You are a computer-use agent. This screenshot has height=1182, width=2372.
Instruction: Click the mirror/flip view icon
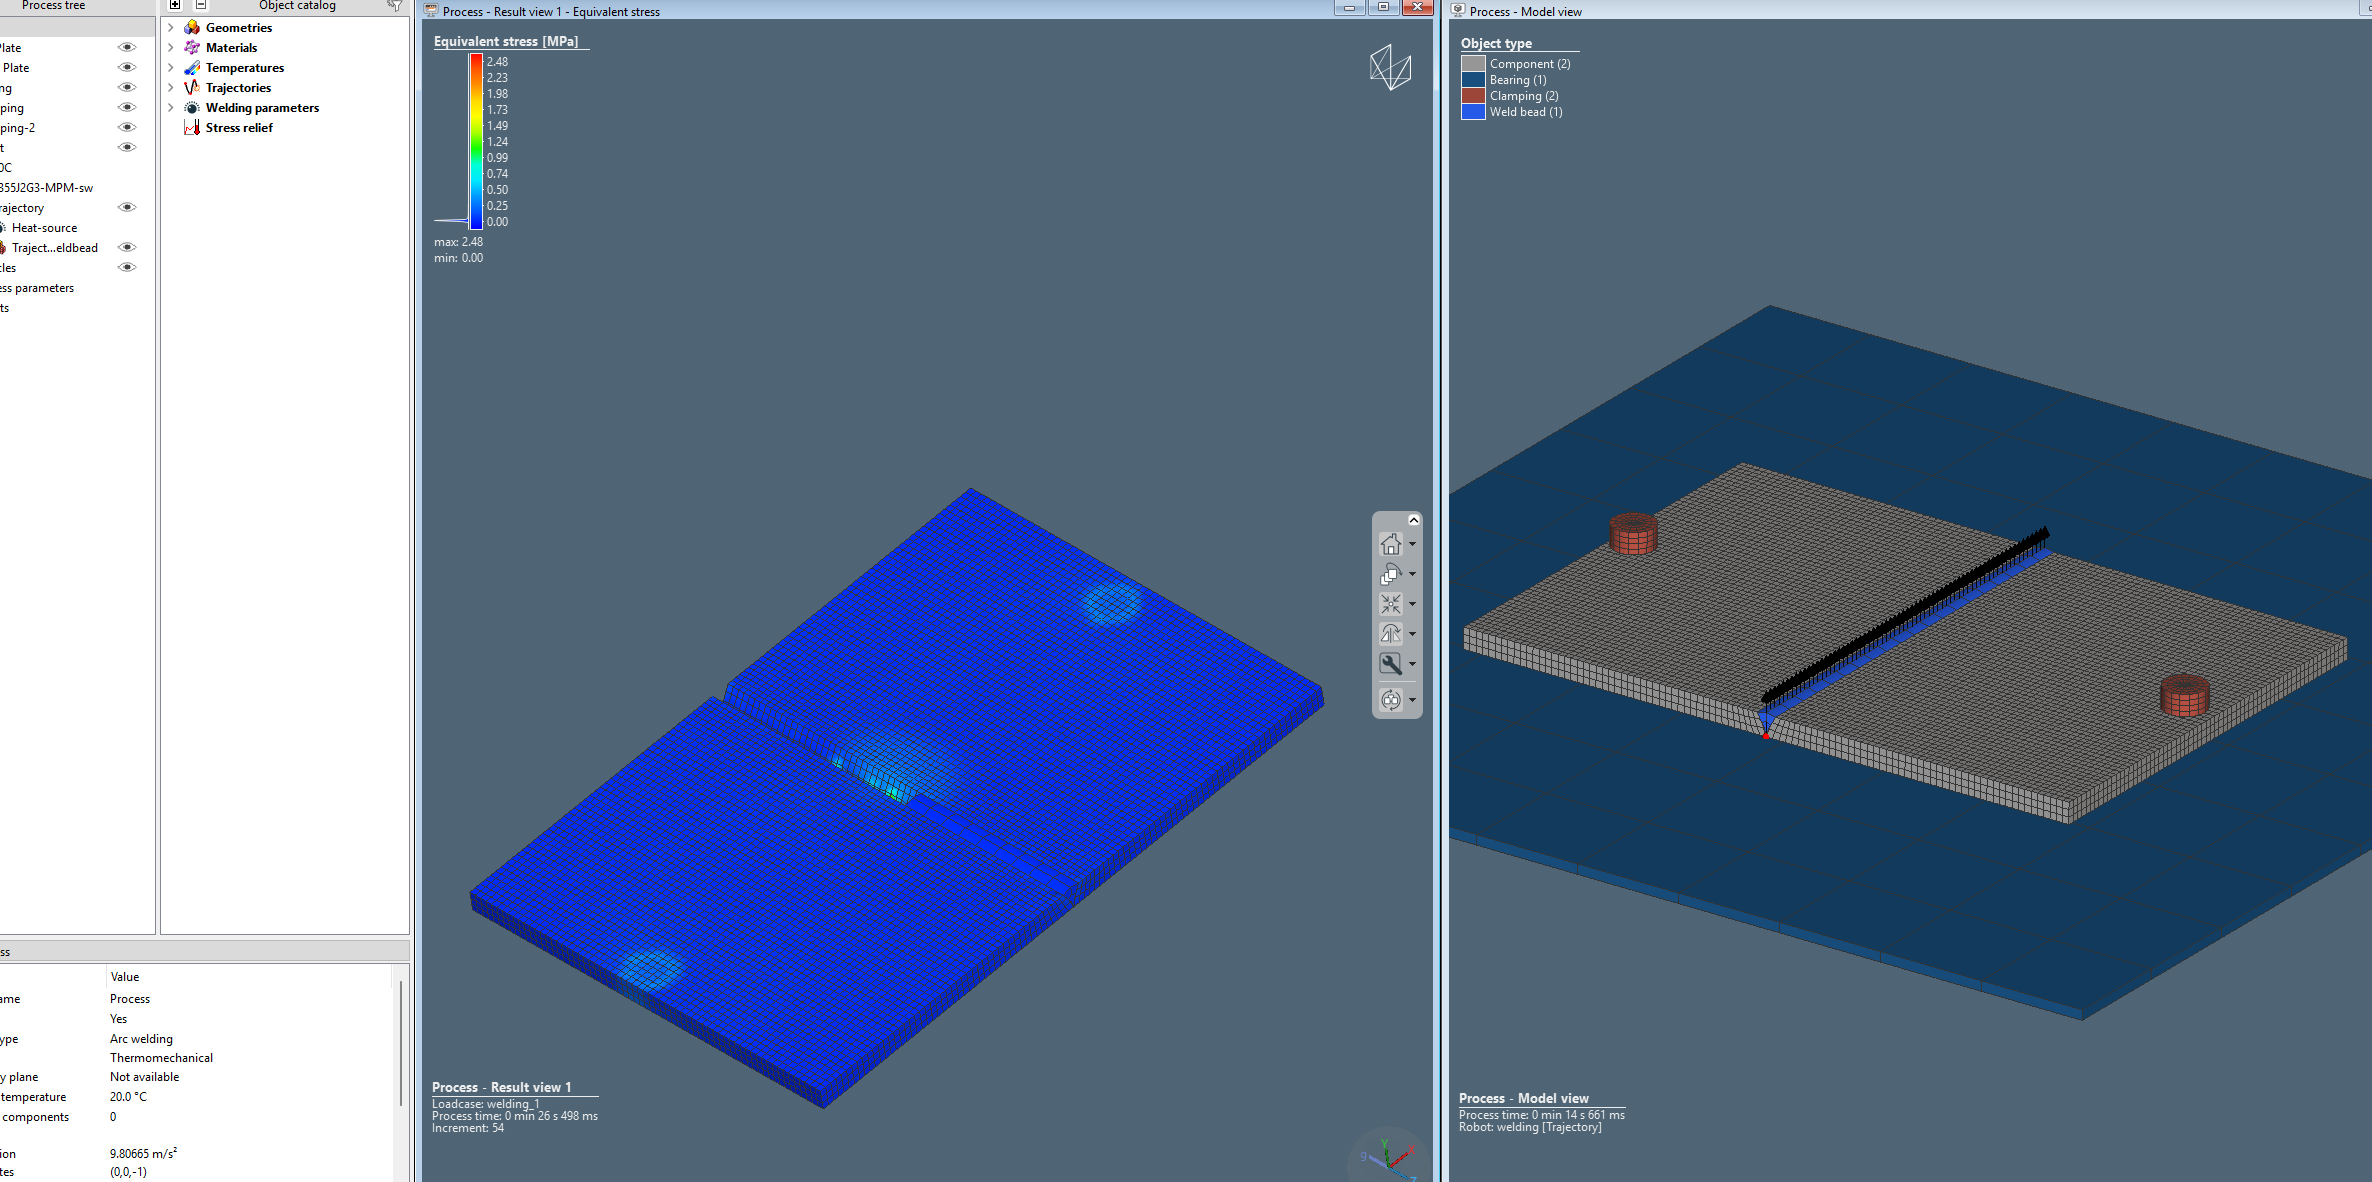tap(1390, 634)
